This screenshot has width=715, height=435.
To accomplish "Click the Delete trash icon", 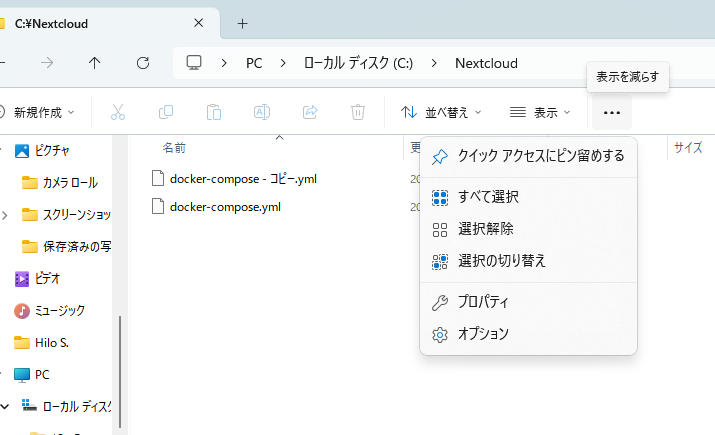I will point(358,113).
